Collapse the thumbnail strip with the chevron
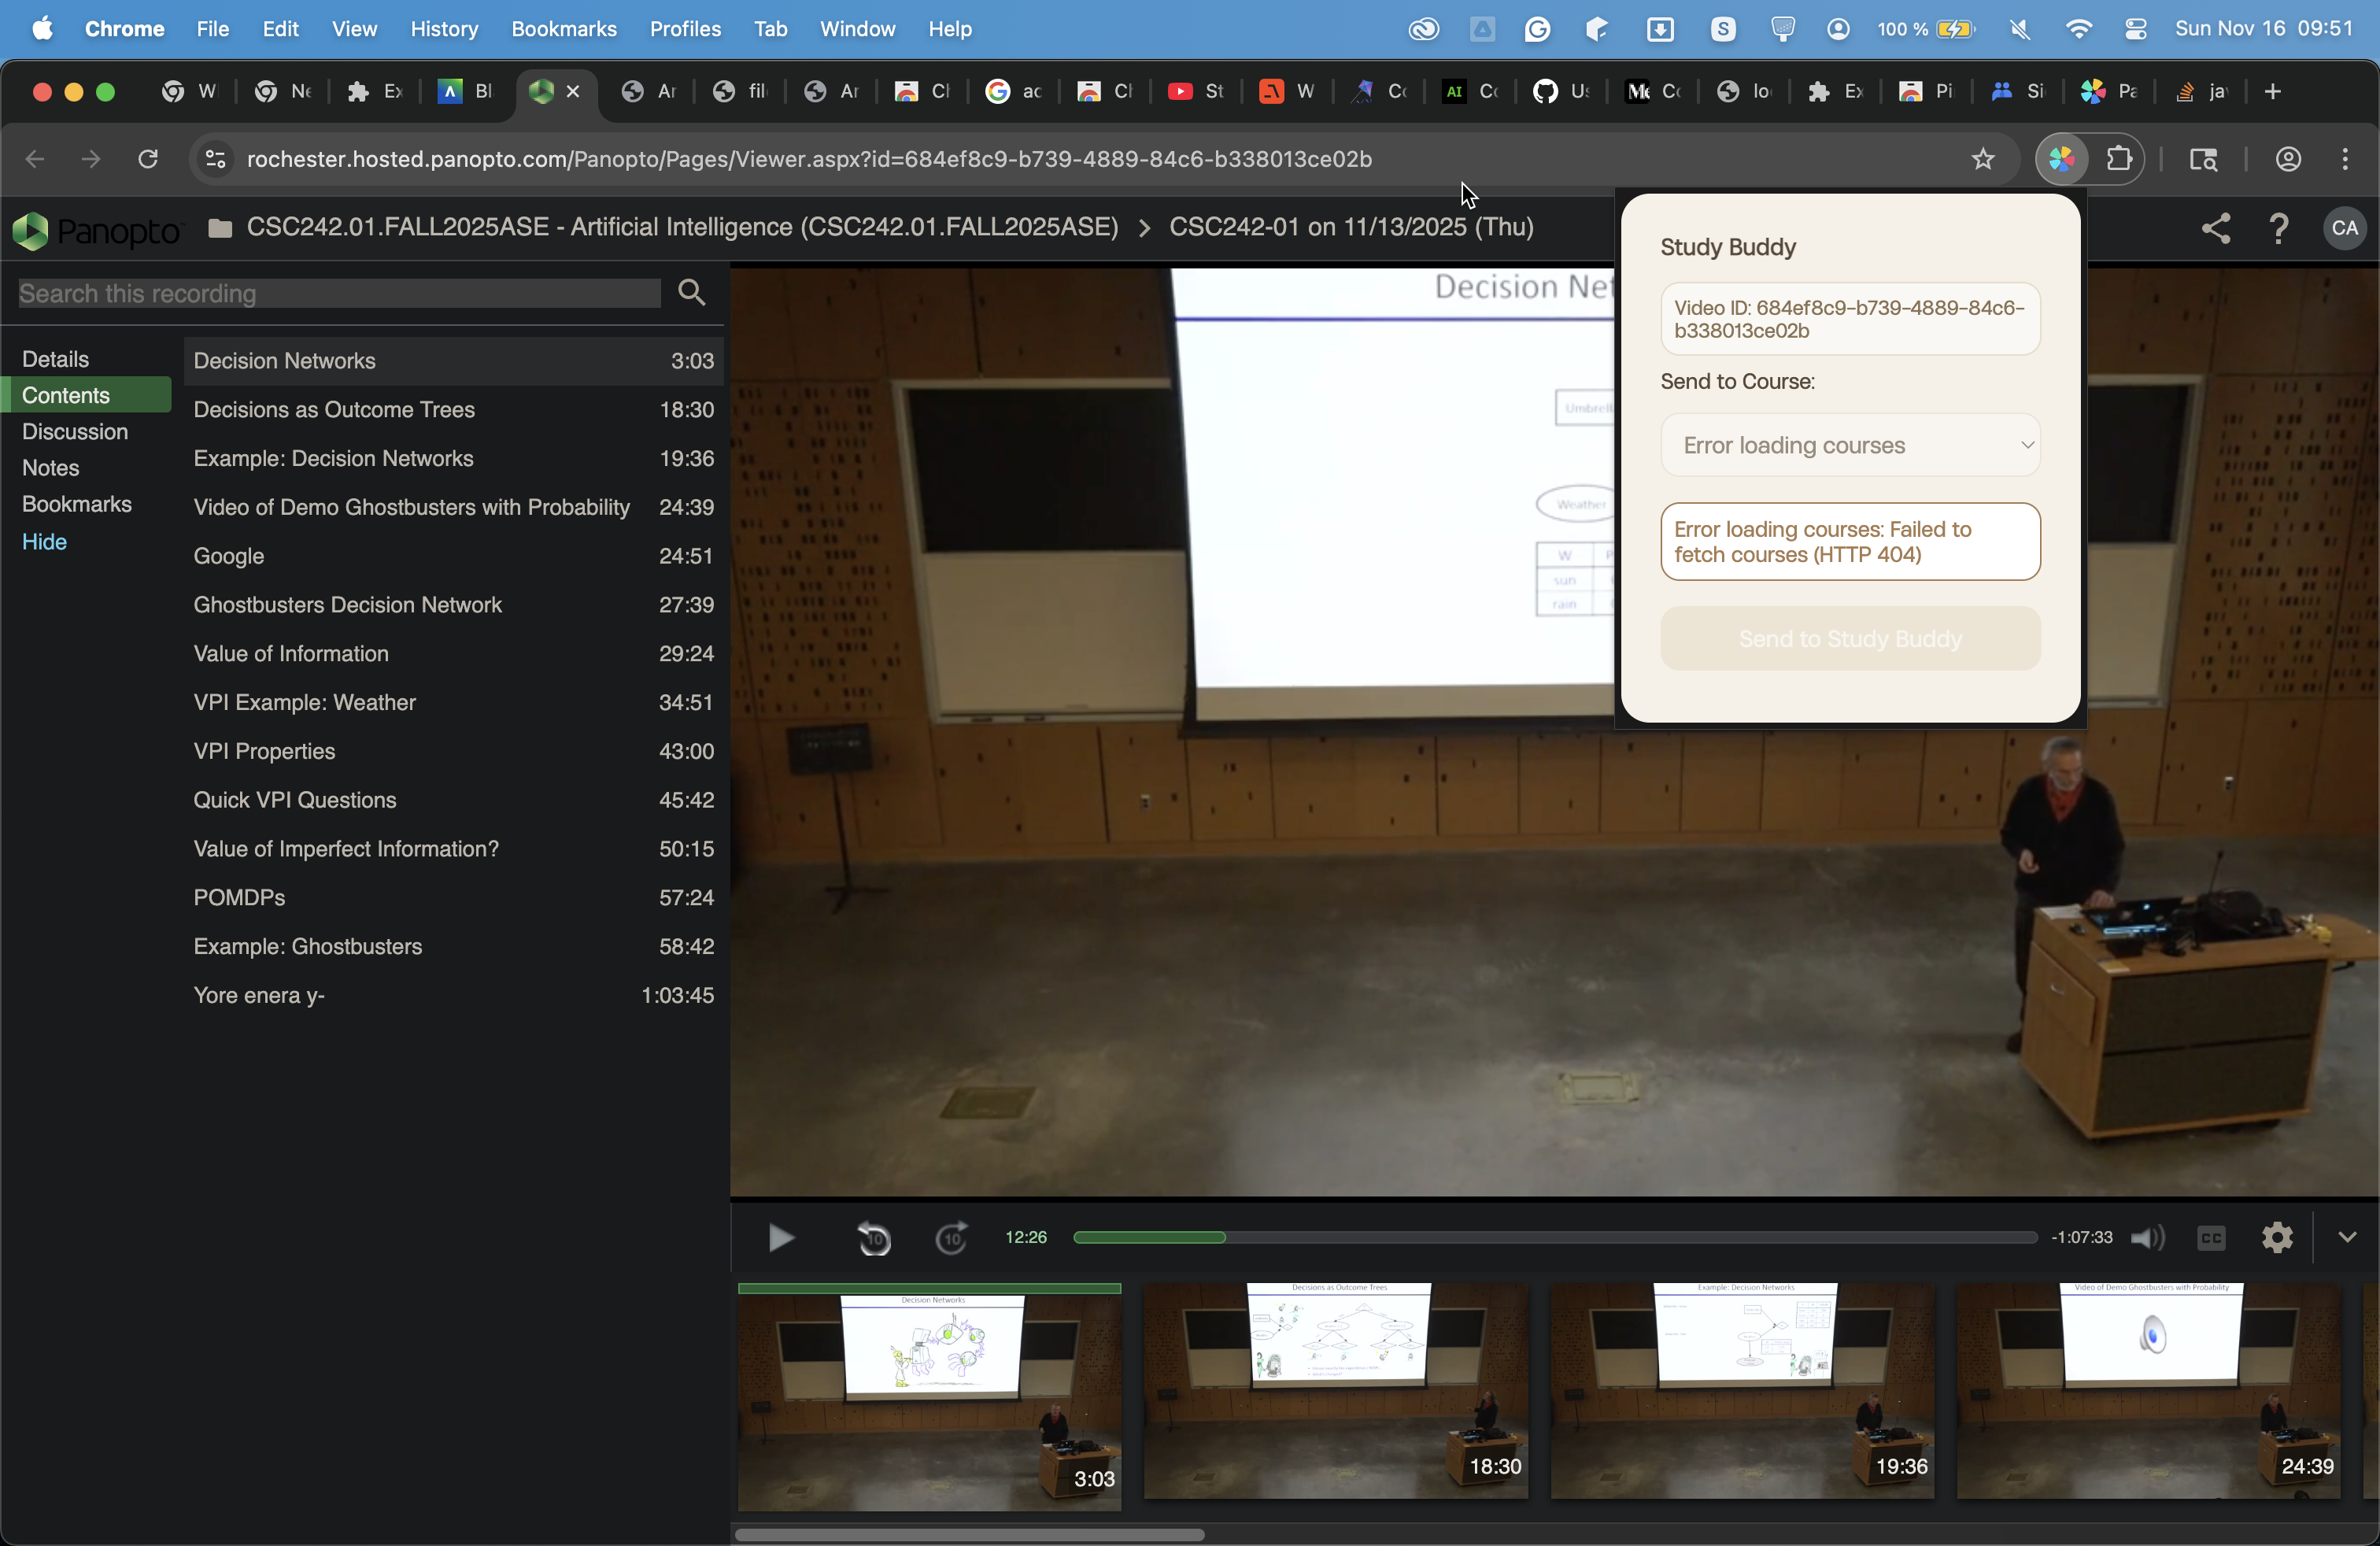Screen dimensions: 2380x1546 click(x=2347, y=1238)
